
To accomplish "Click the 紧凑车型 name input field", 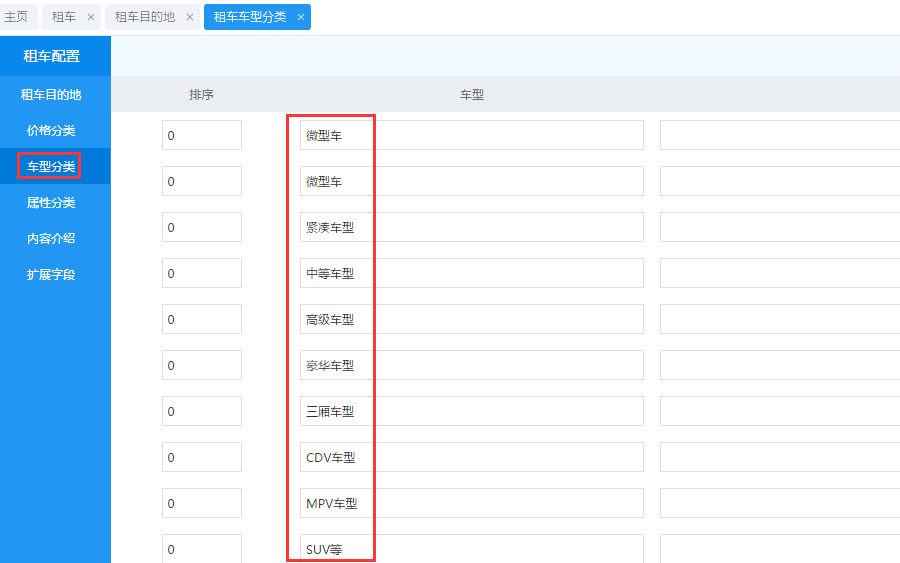I will (471, 228).
